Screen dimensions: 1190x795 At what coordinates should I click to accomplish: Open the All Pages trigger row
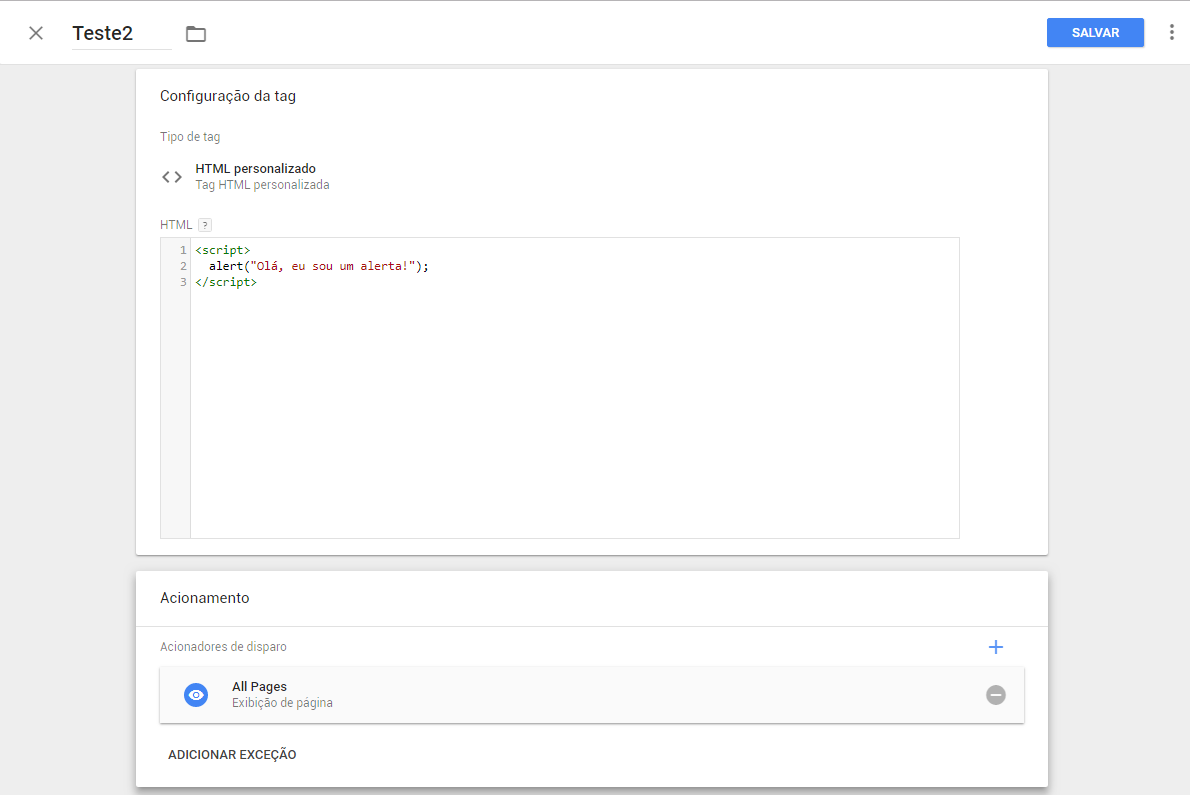click(592, 695)
